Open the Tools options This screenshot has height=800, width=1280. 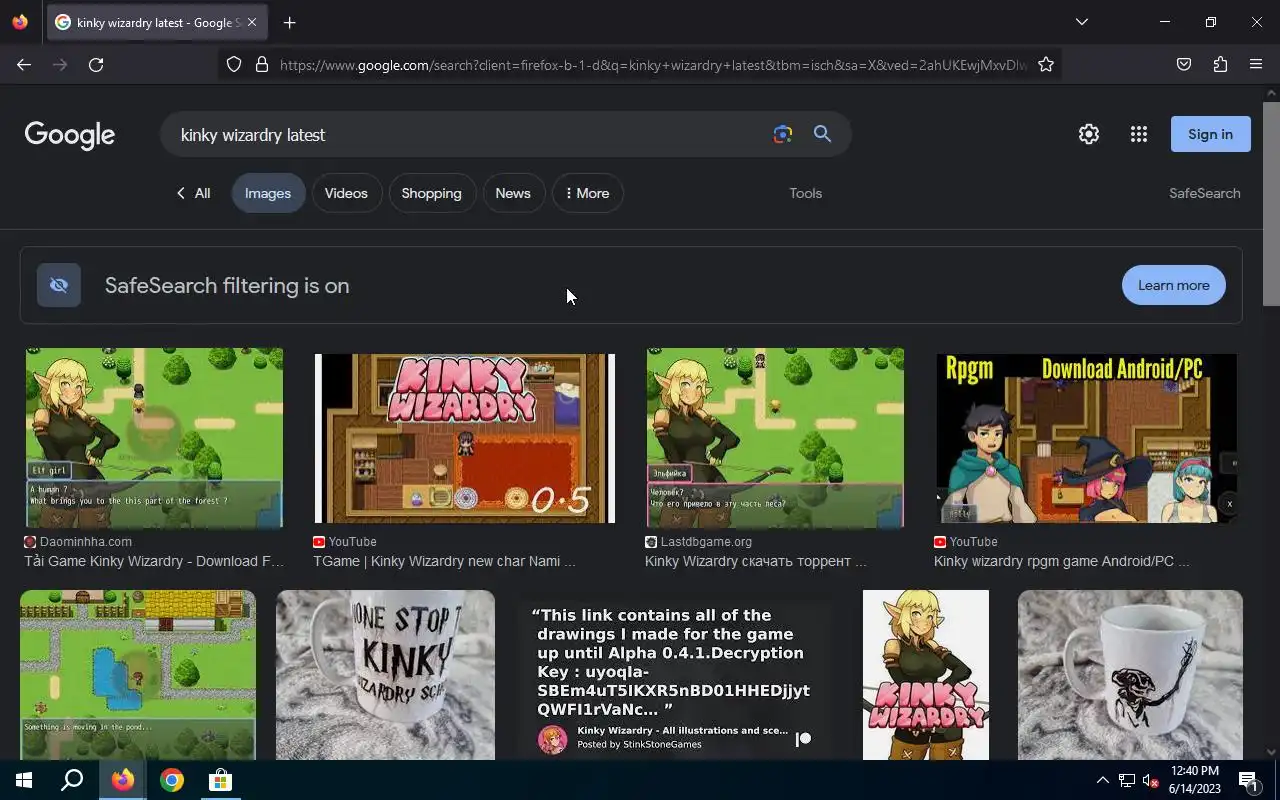click(805, 193)
